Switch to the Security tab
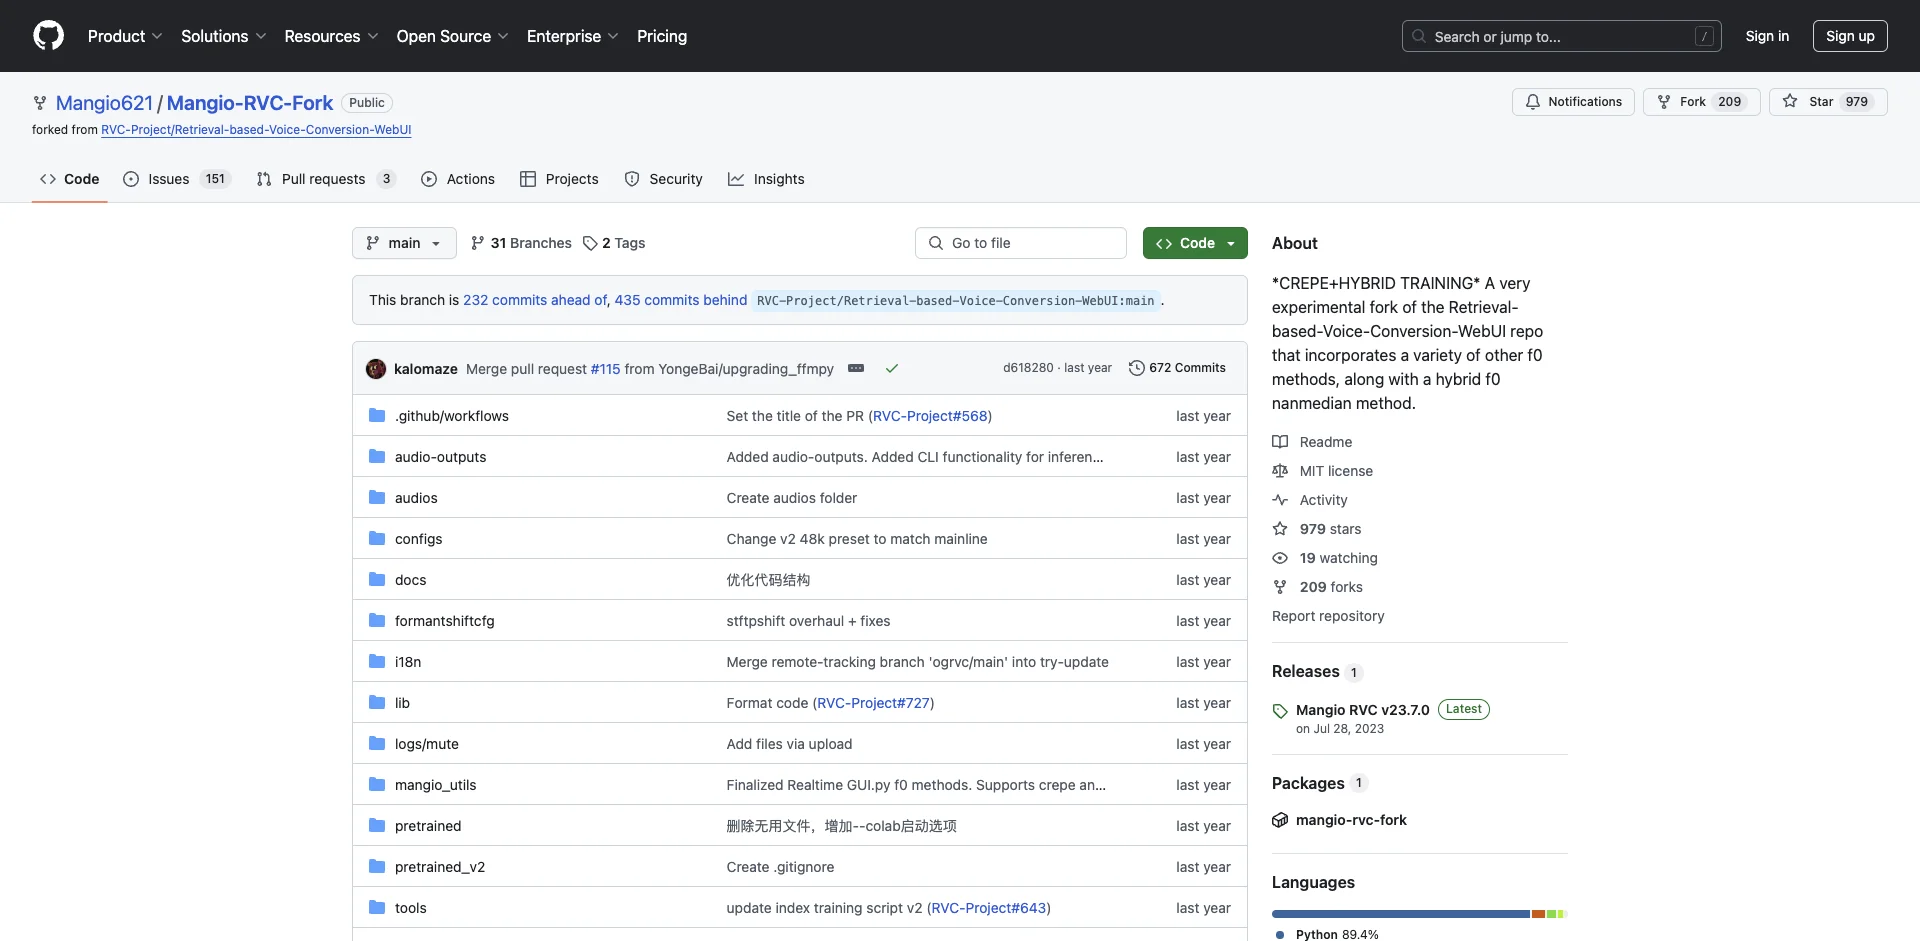This screenshot has width=1920, height=941. [664, 179]
